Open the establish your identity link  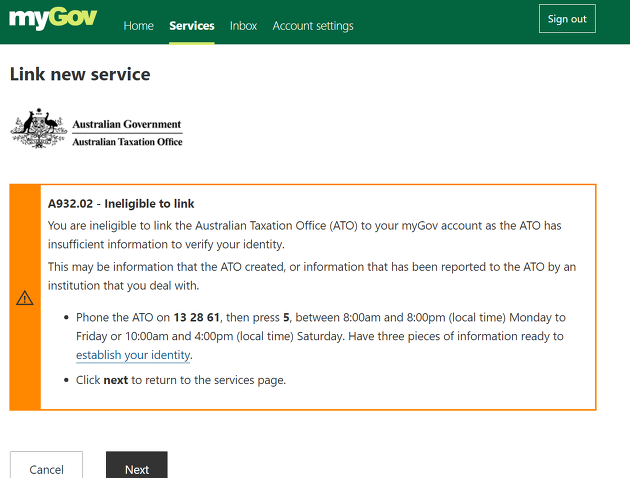tap(133, 355)
